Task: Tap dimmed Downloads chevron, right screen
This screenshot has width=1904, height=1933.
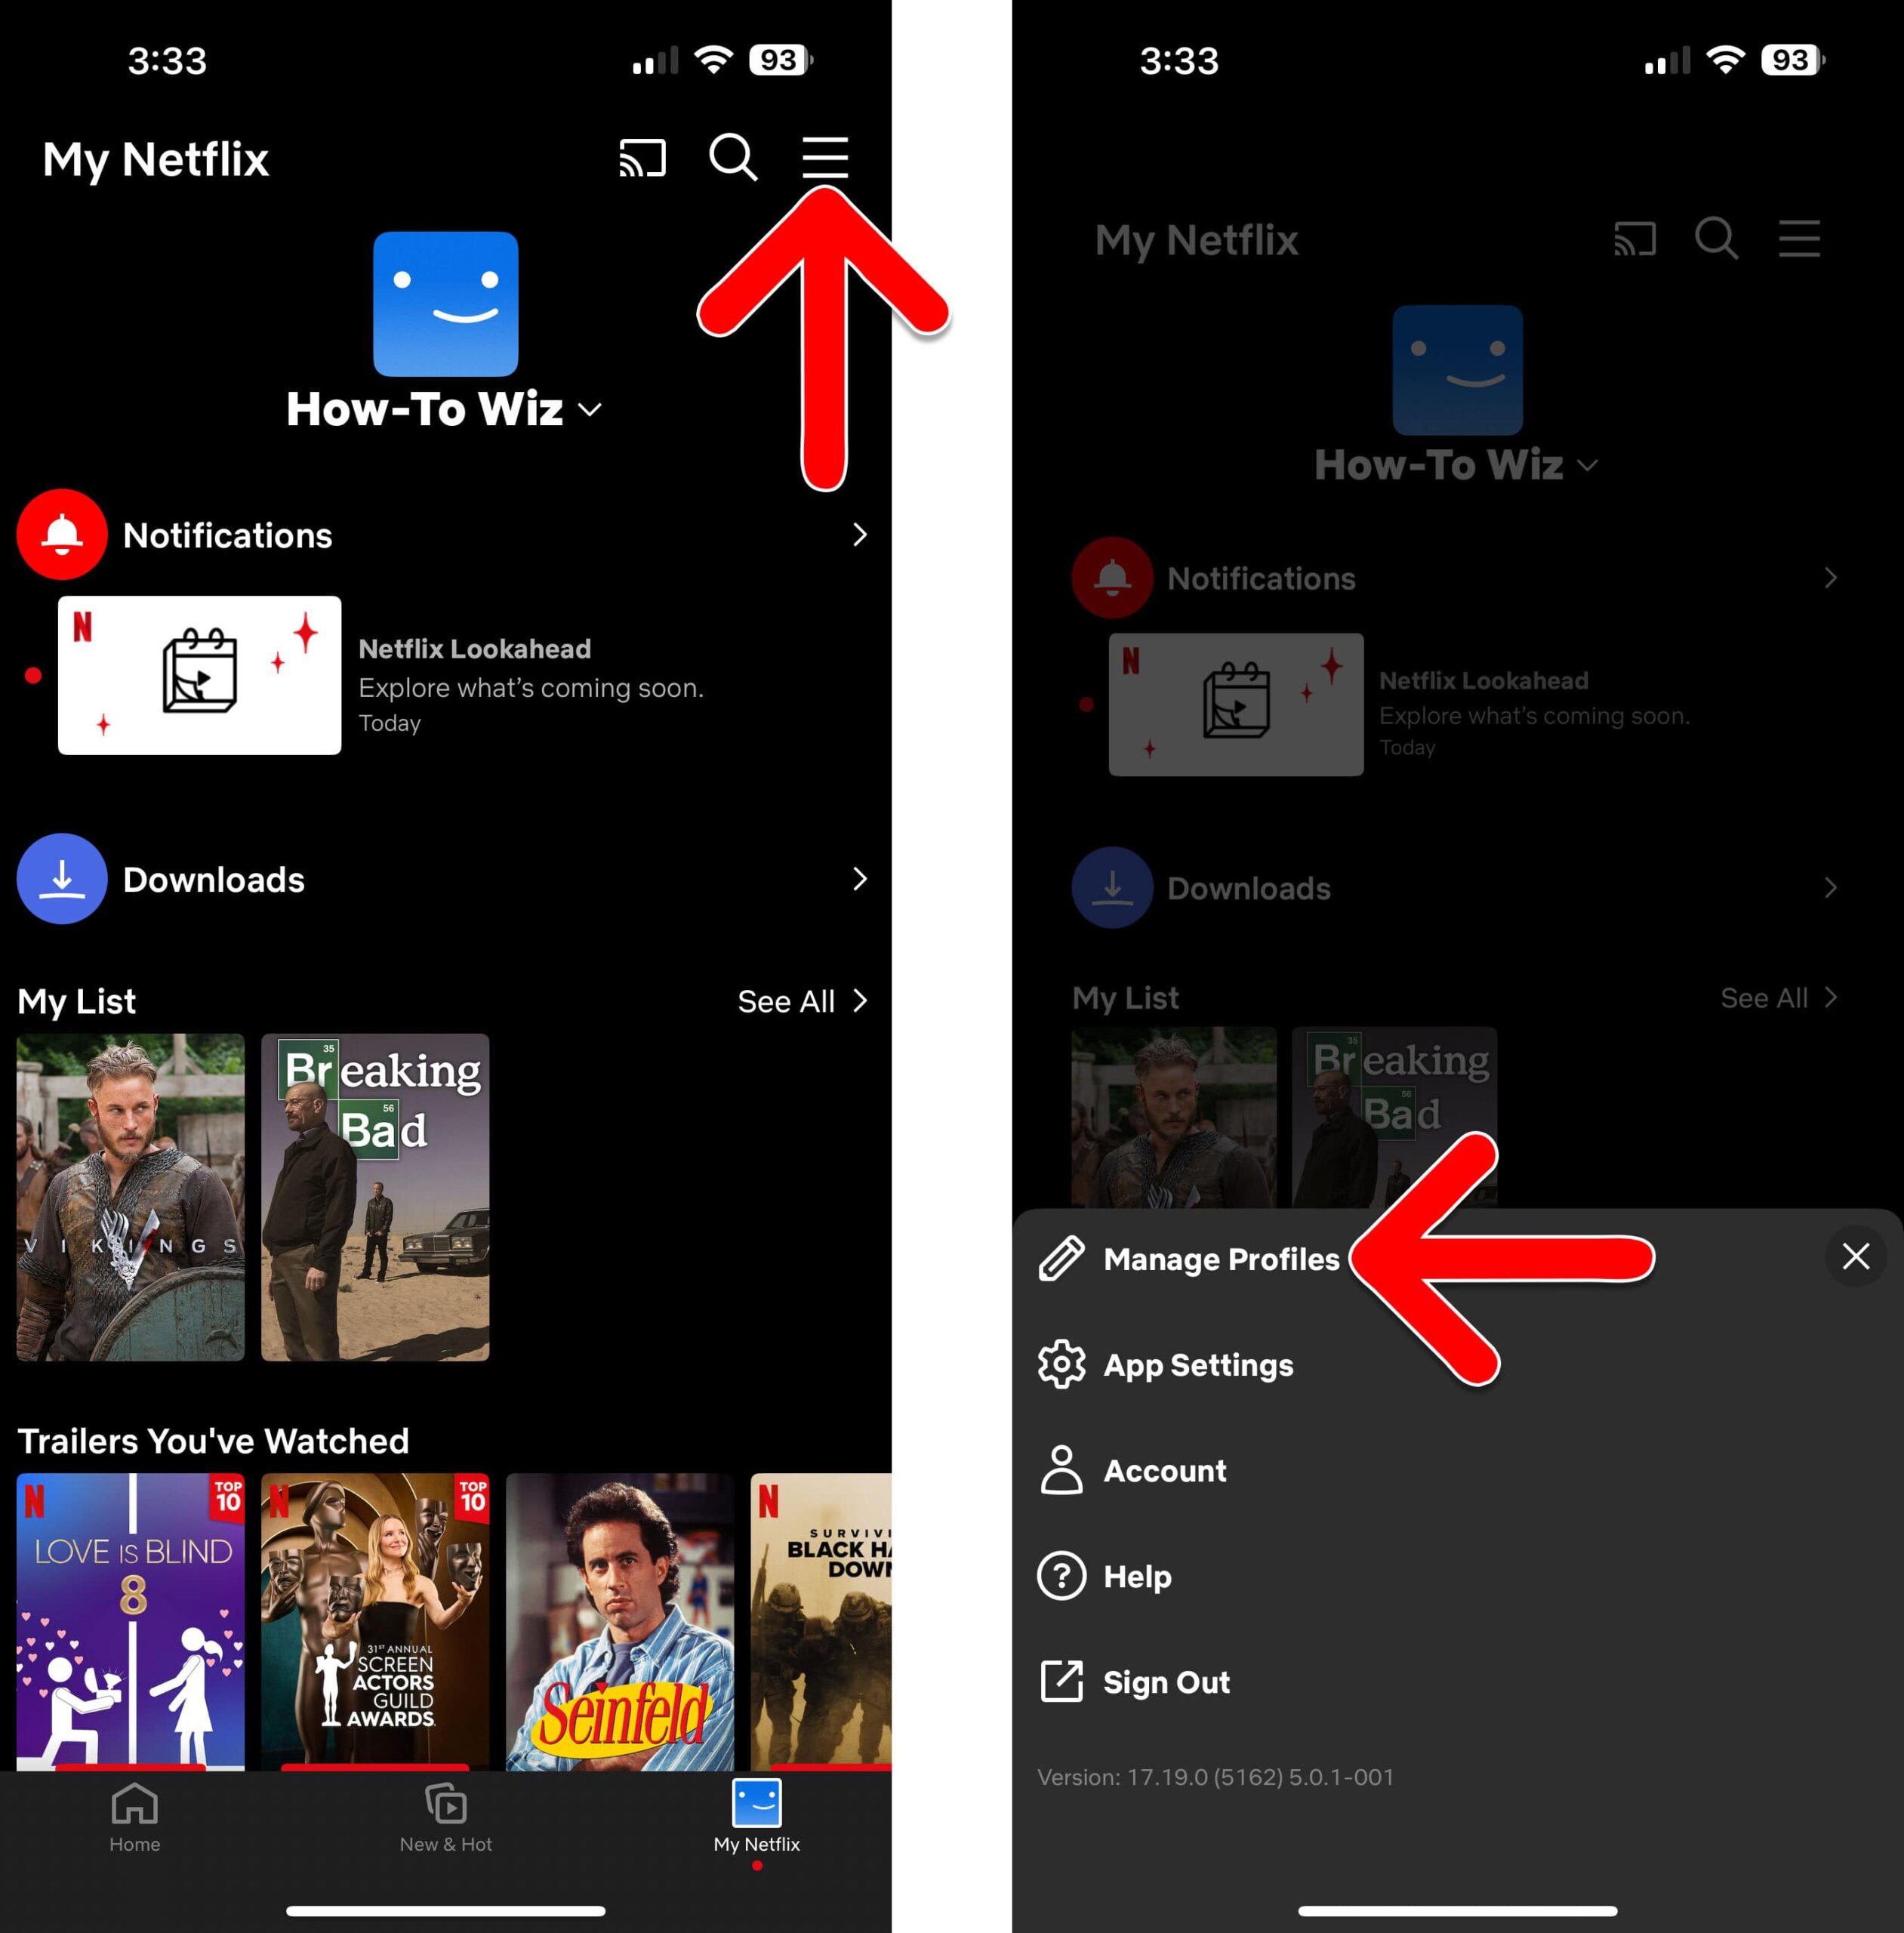Action: coord(1830,888)
